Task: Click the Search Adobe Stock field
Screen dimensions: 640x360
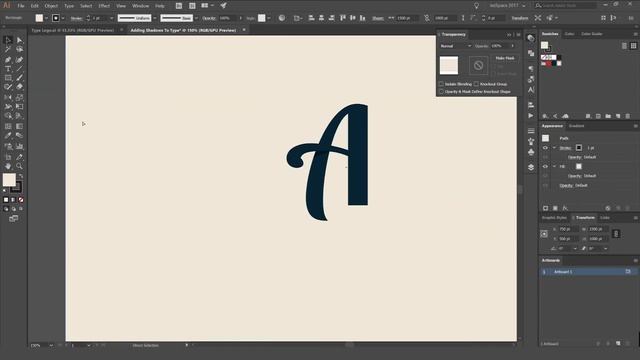Action: [x=565, y=5]
